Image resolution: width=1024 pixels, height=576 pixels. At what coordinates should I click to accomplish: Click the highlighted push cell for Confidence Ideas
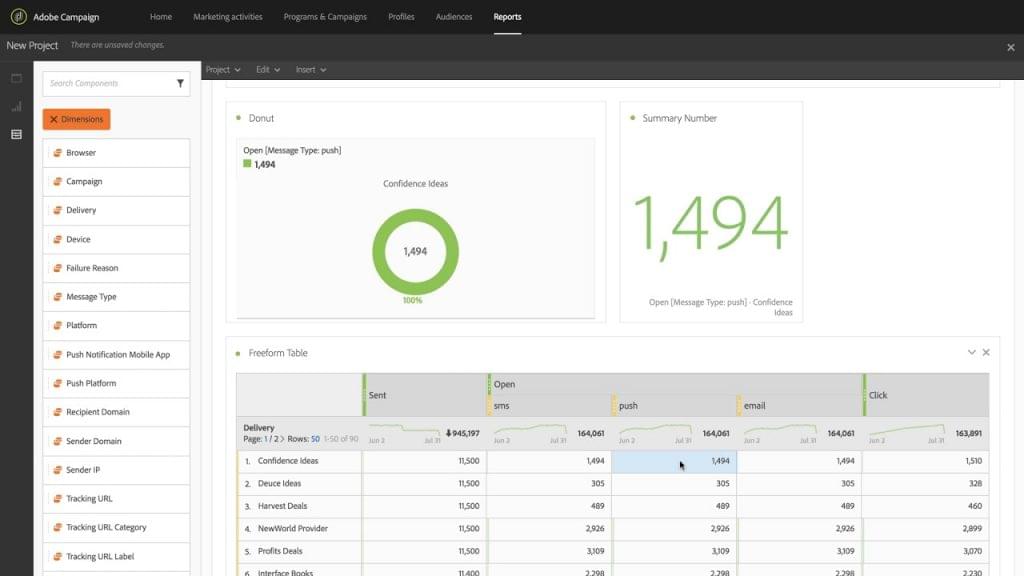click(674, 461)
